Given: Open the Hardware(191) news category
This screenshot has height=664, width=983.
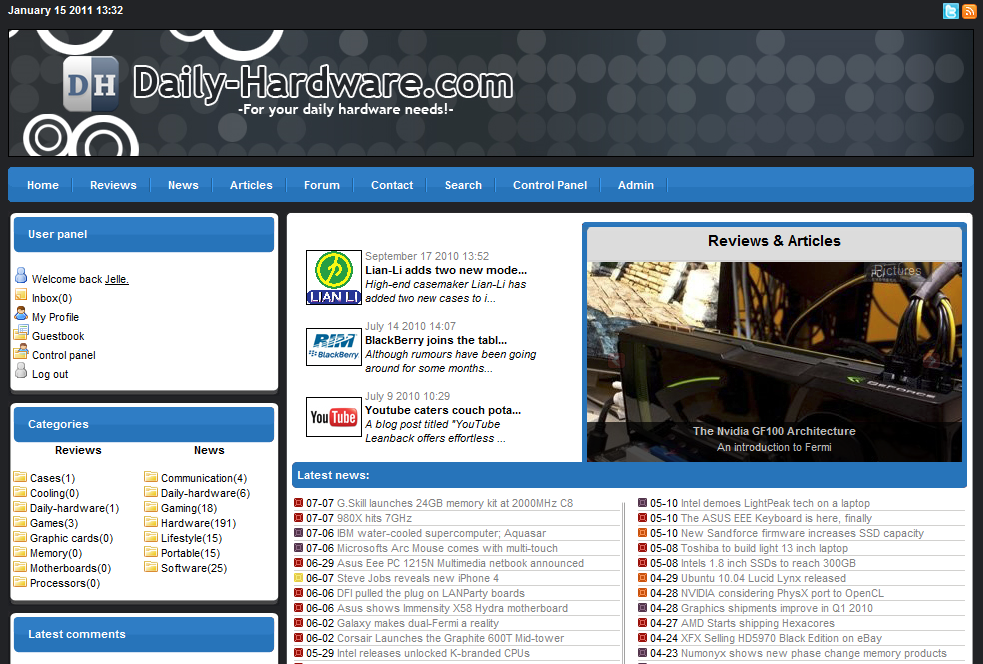Looking at the screenshot, I should pos(198,523).
